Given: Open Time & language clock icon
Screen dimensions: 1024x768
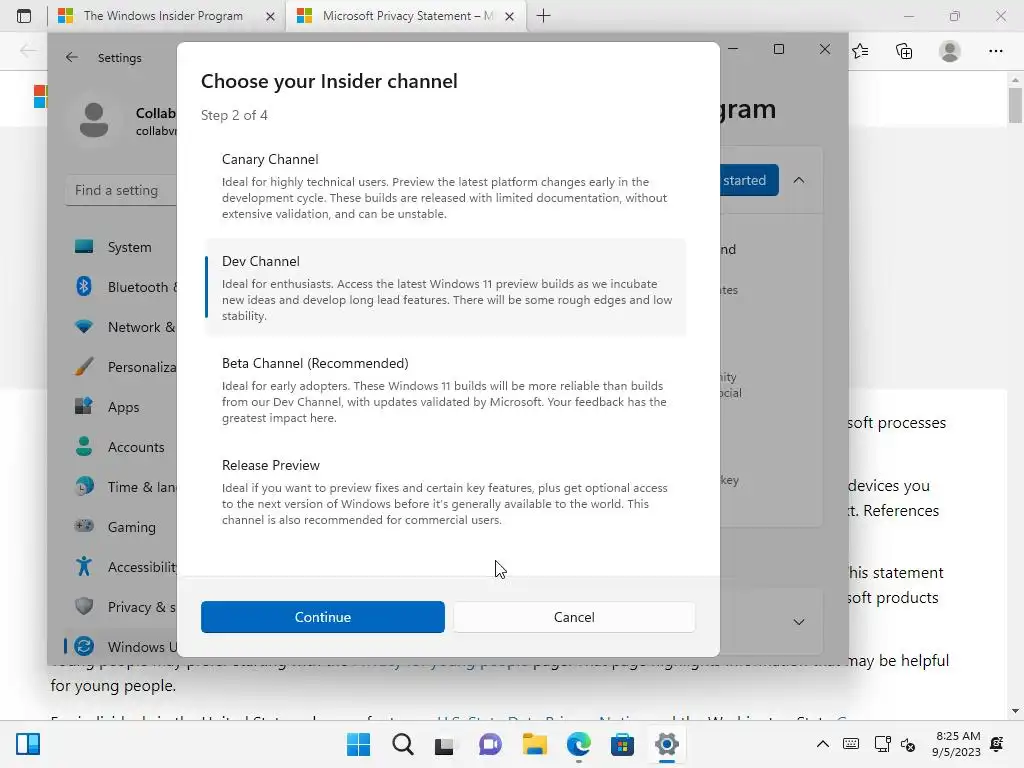Looking at the screenshot, I should (84, 487).
